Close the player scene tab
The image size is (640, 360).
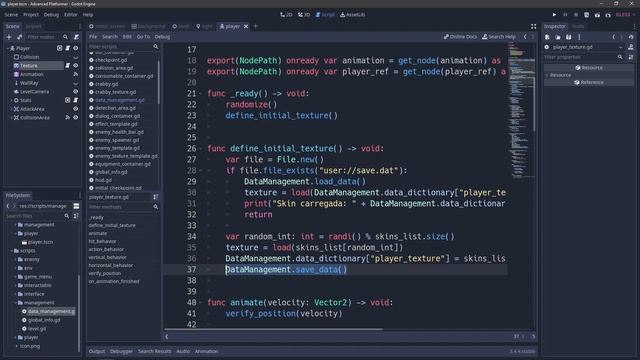click(246, 27)
